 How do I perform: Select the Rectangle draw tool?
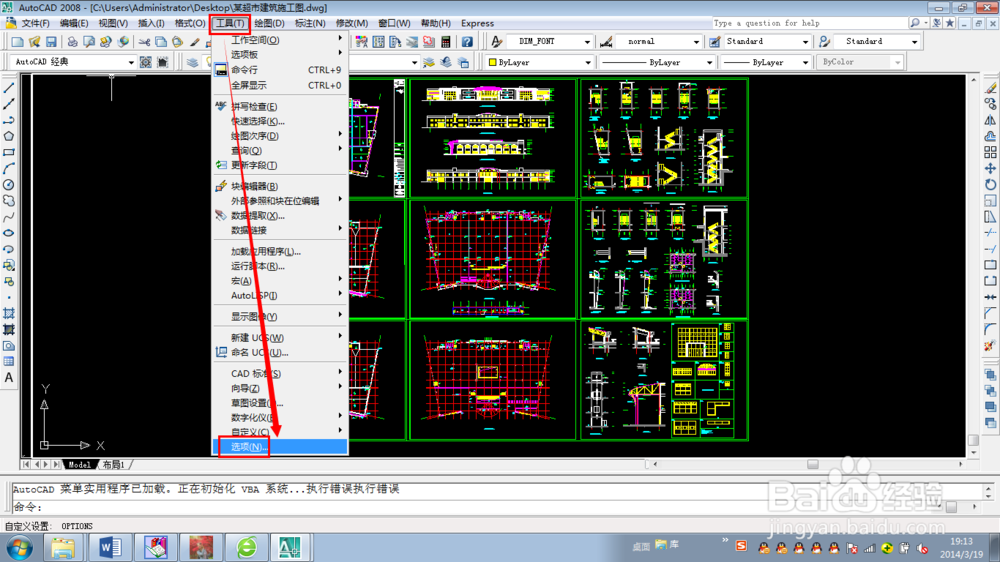click(x=9, y=152)
